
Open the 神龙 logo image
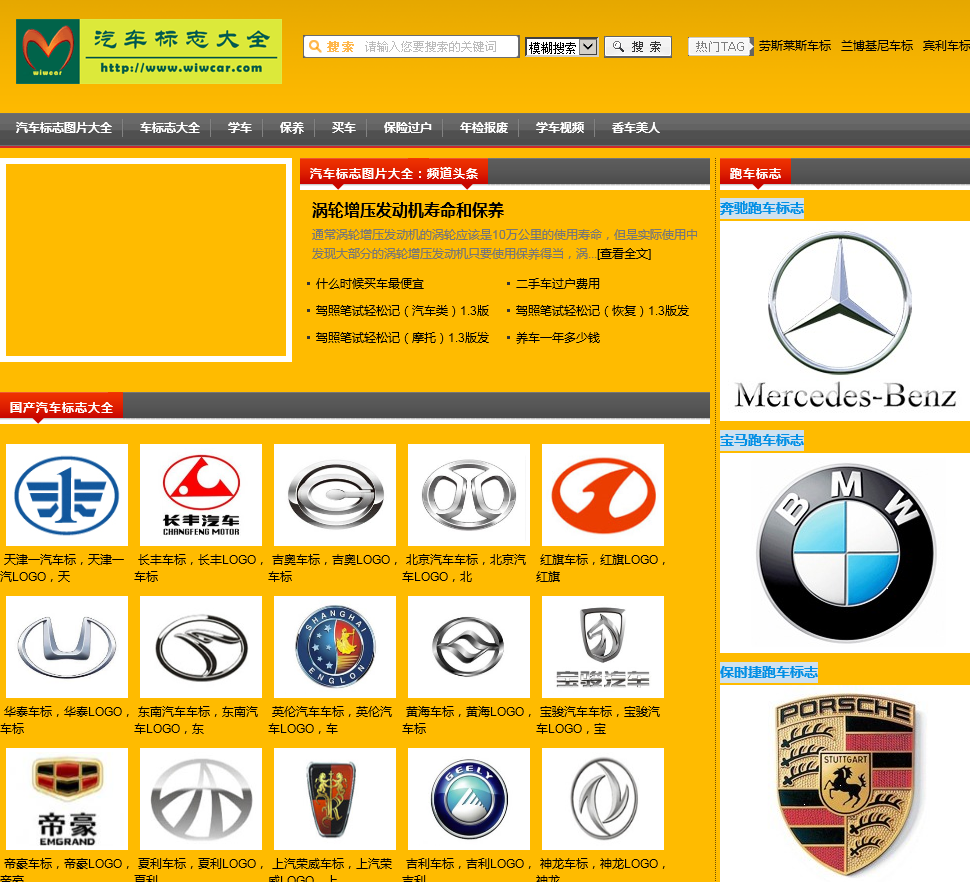pos(603,799)
